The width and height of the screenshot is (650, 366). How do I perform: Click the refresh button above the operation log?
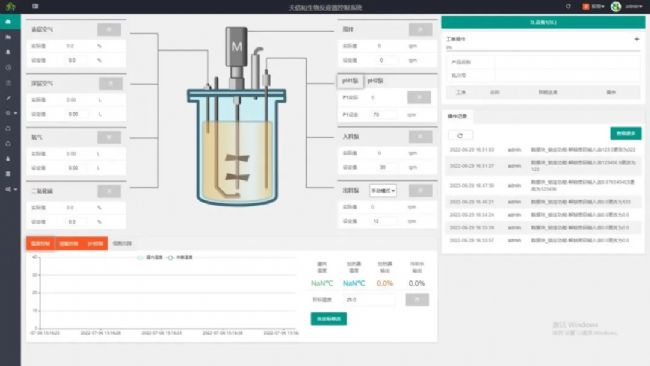pyautogui.click(x=460, y=136)
